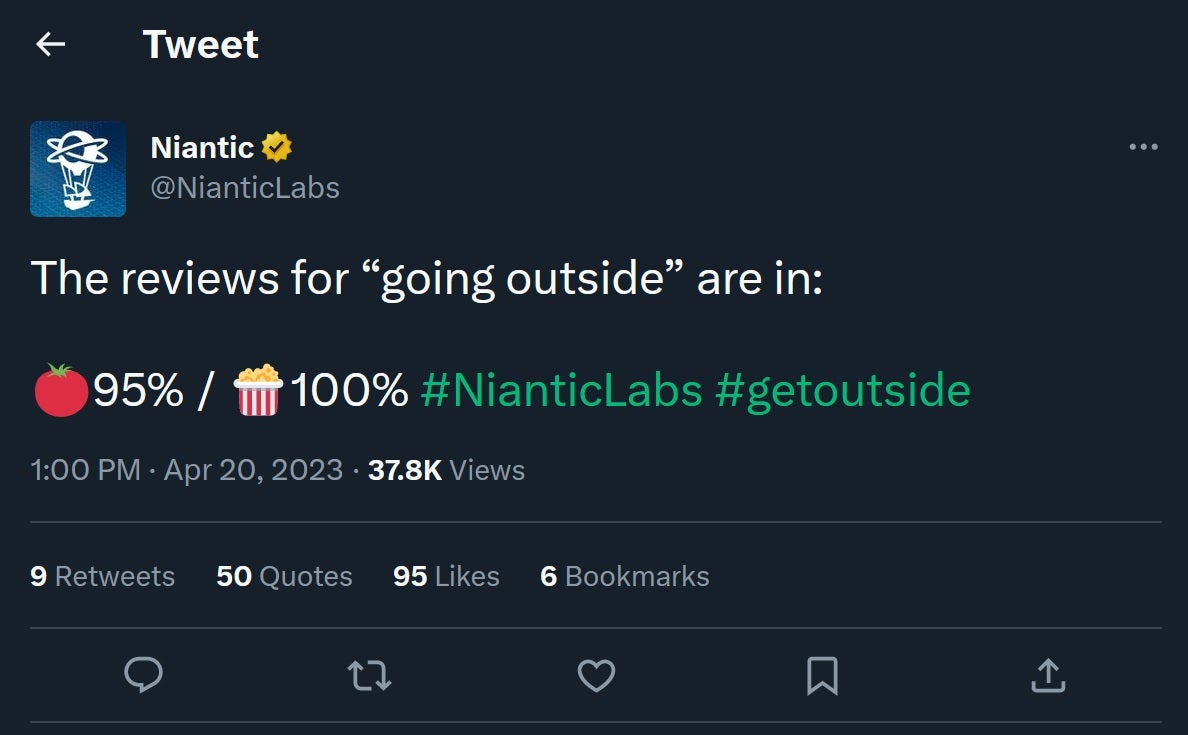This screenshot has height=735, width=1188.
Task: Open Niantic's profile avatar
Action: coord(78,168)
